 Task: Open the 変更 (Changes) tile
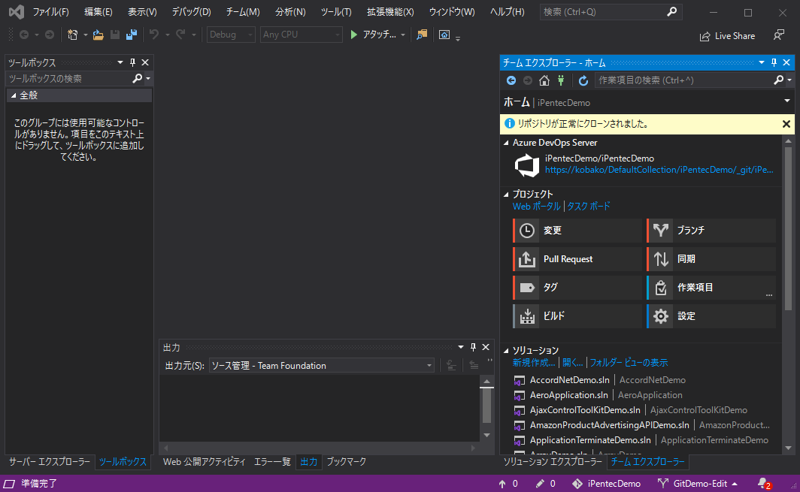[577, 231]
